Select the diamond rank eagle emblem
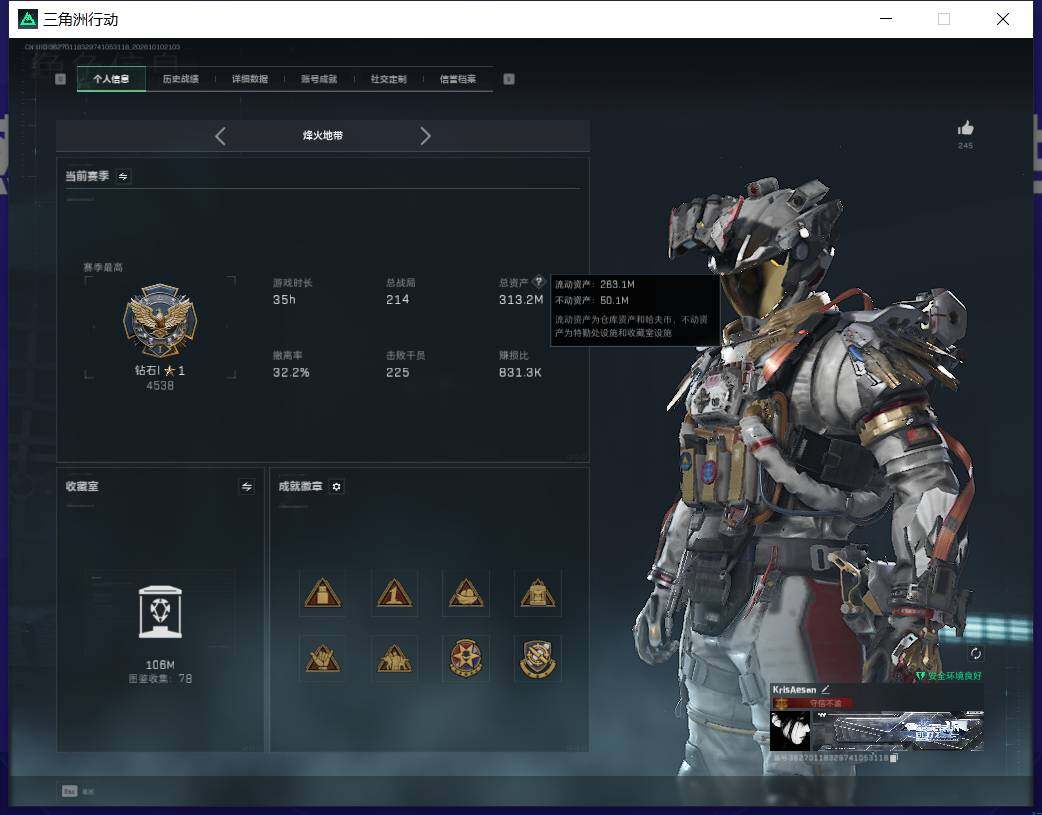Viewport: 1042px width, 815px height. pos(160,320)
